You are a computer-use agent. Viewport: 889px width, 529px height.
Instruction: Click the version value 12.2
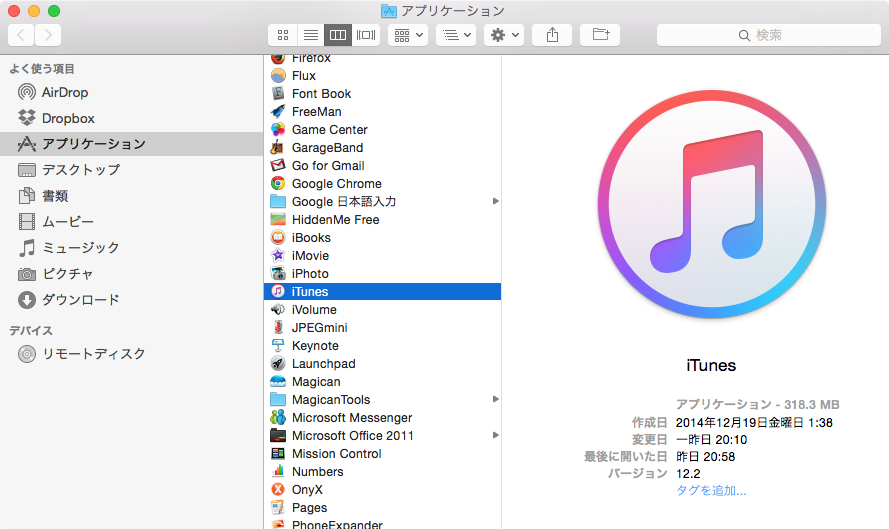pos(688,473)
